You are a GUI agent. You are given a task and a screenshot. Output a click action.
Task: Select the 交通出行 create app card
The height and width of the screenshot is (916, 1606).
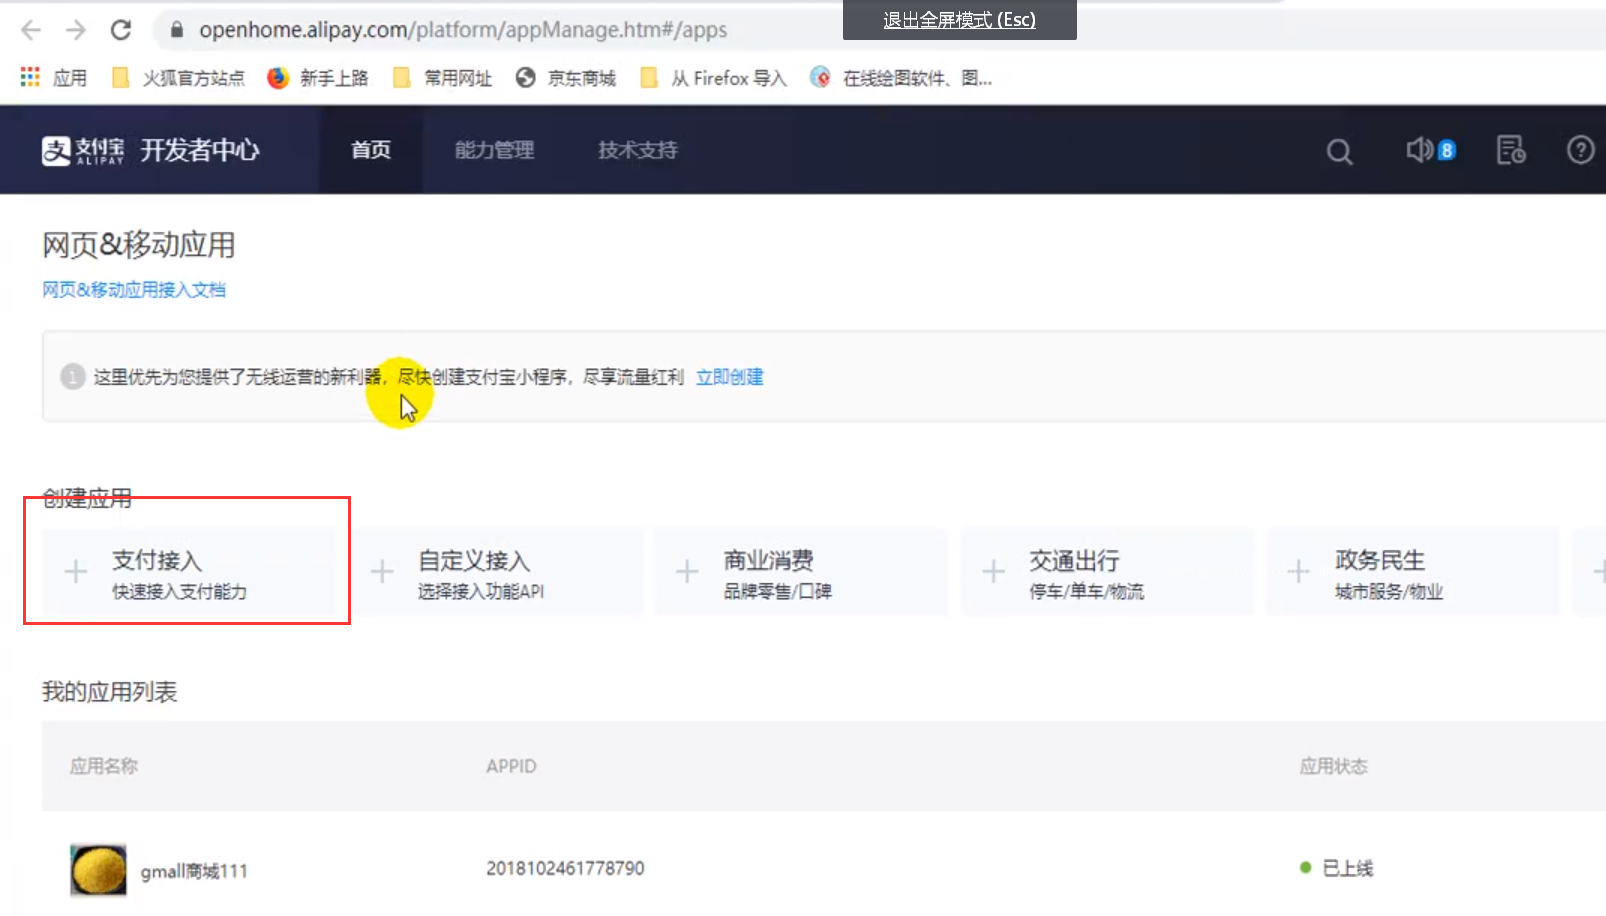(1106, 573)
